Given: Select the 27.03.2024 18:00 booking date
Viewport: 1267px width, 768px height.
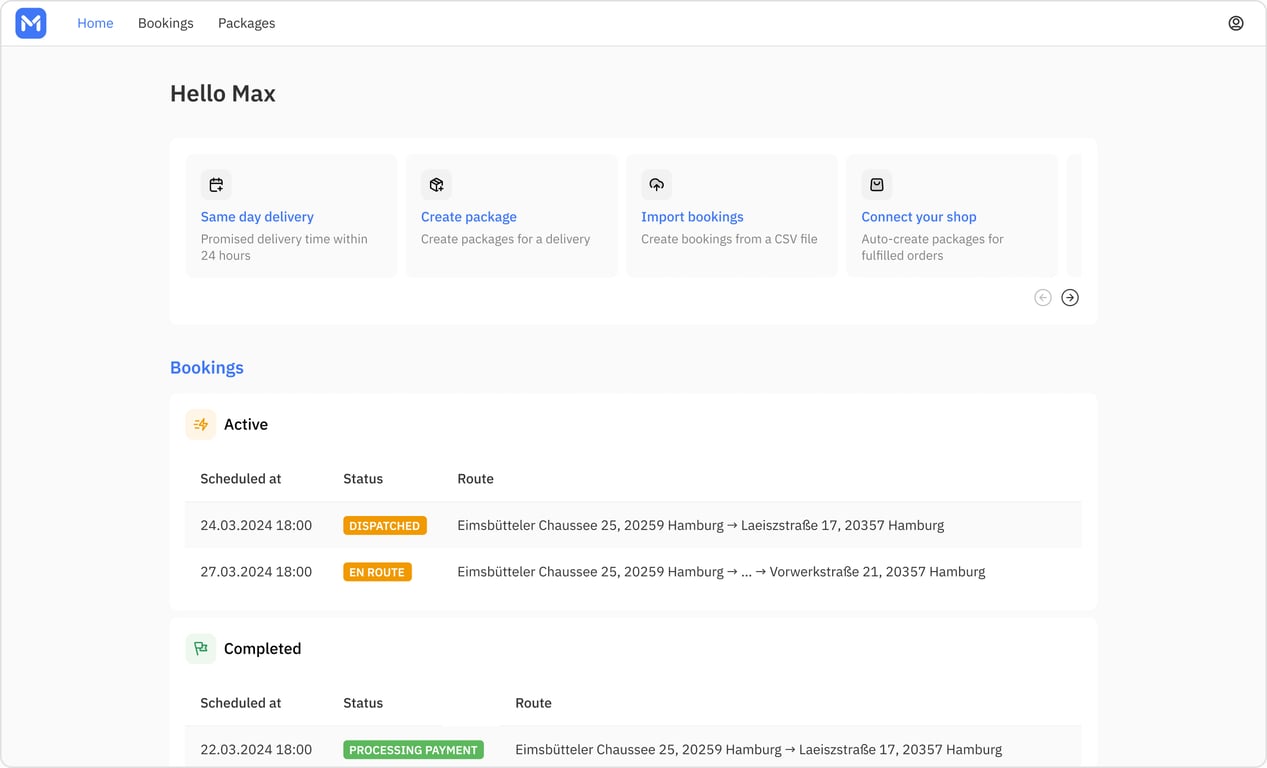Looking at the screenshot, I should point(256,572).
